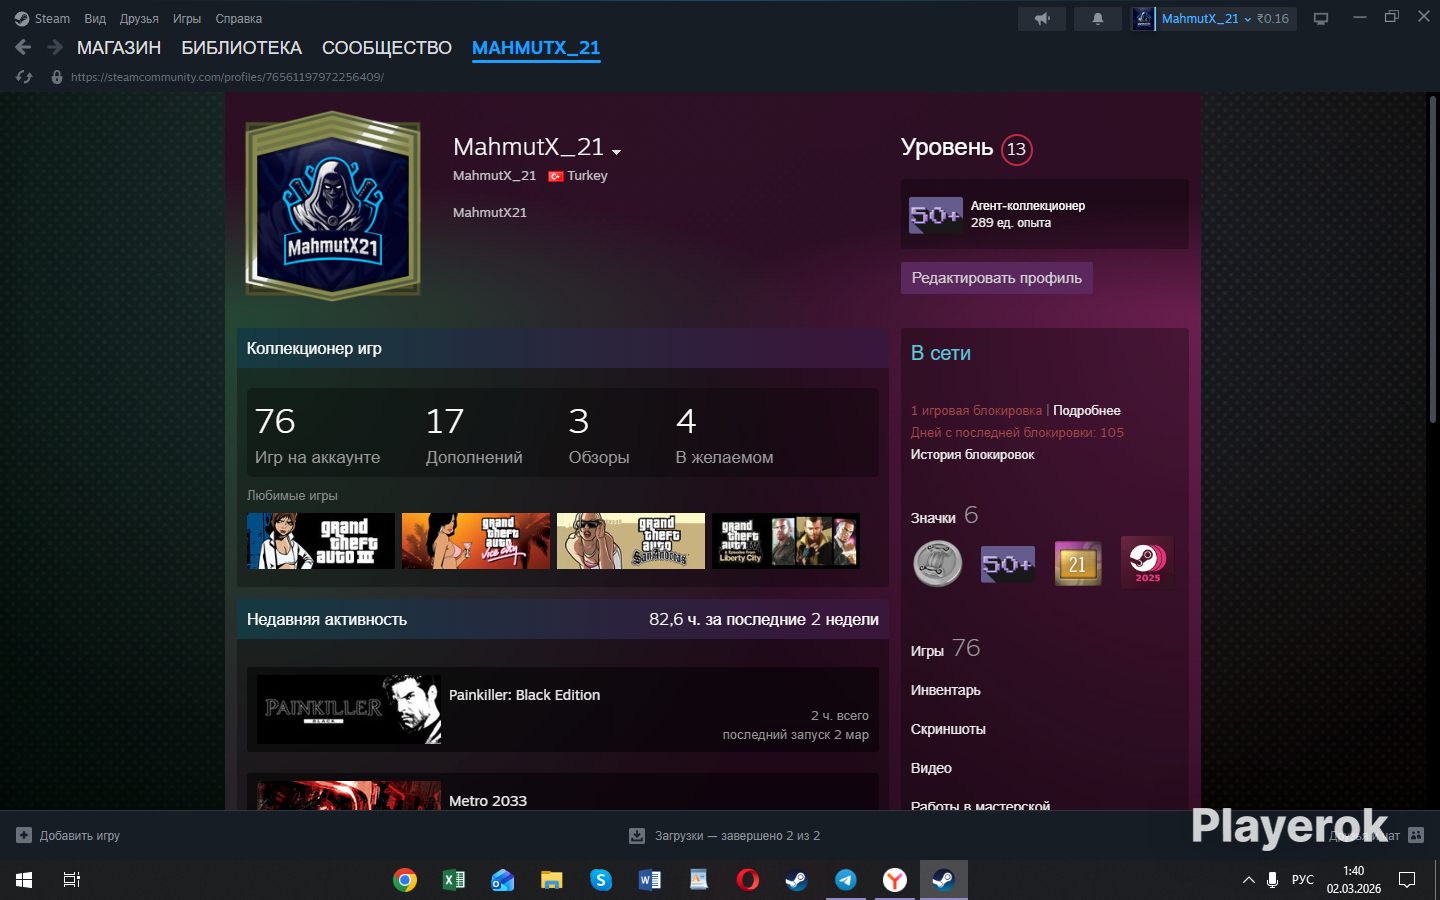Open the GTA IV Liberty City thumbnail
The image size is (1440, 900).
(786, 541)
